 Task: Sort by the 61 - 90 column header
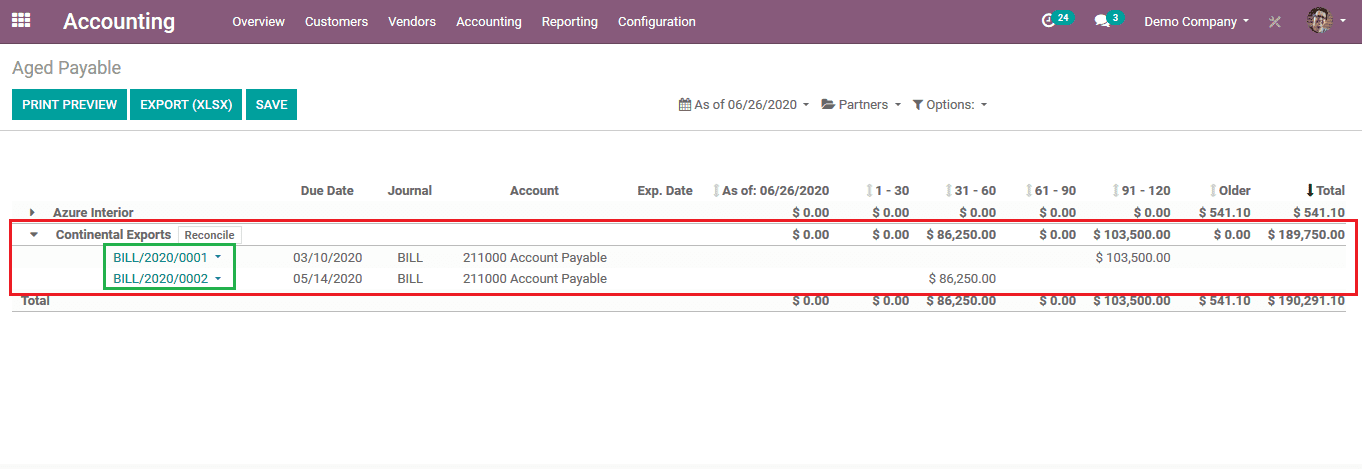pos(1051,190)
